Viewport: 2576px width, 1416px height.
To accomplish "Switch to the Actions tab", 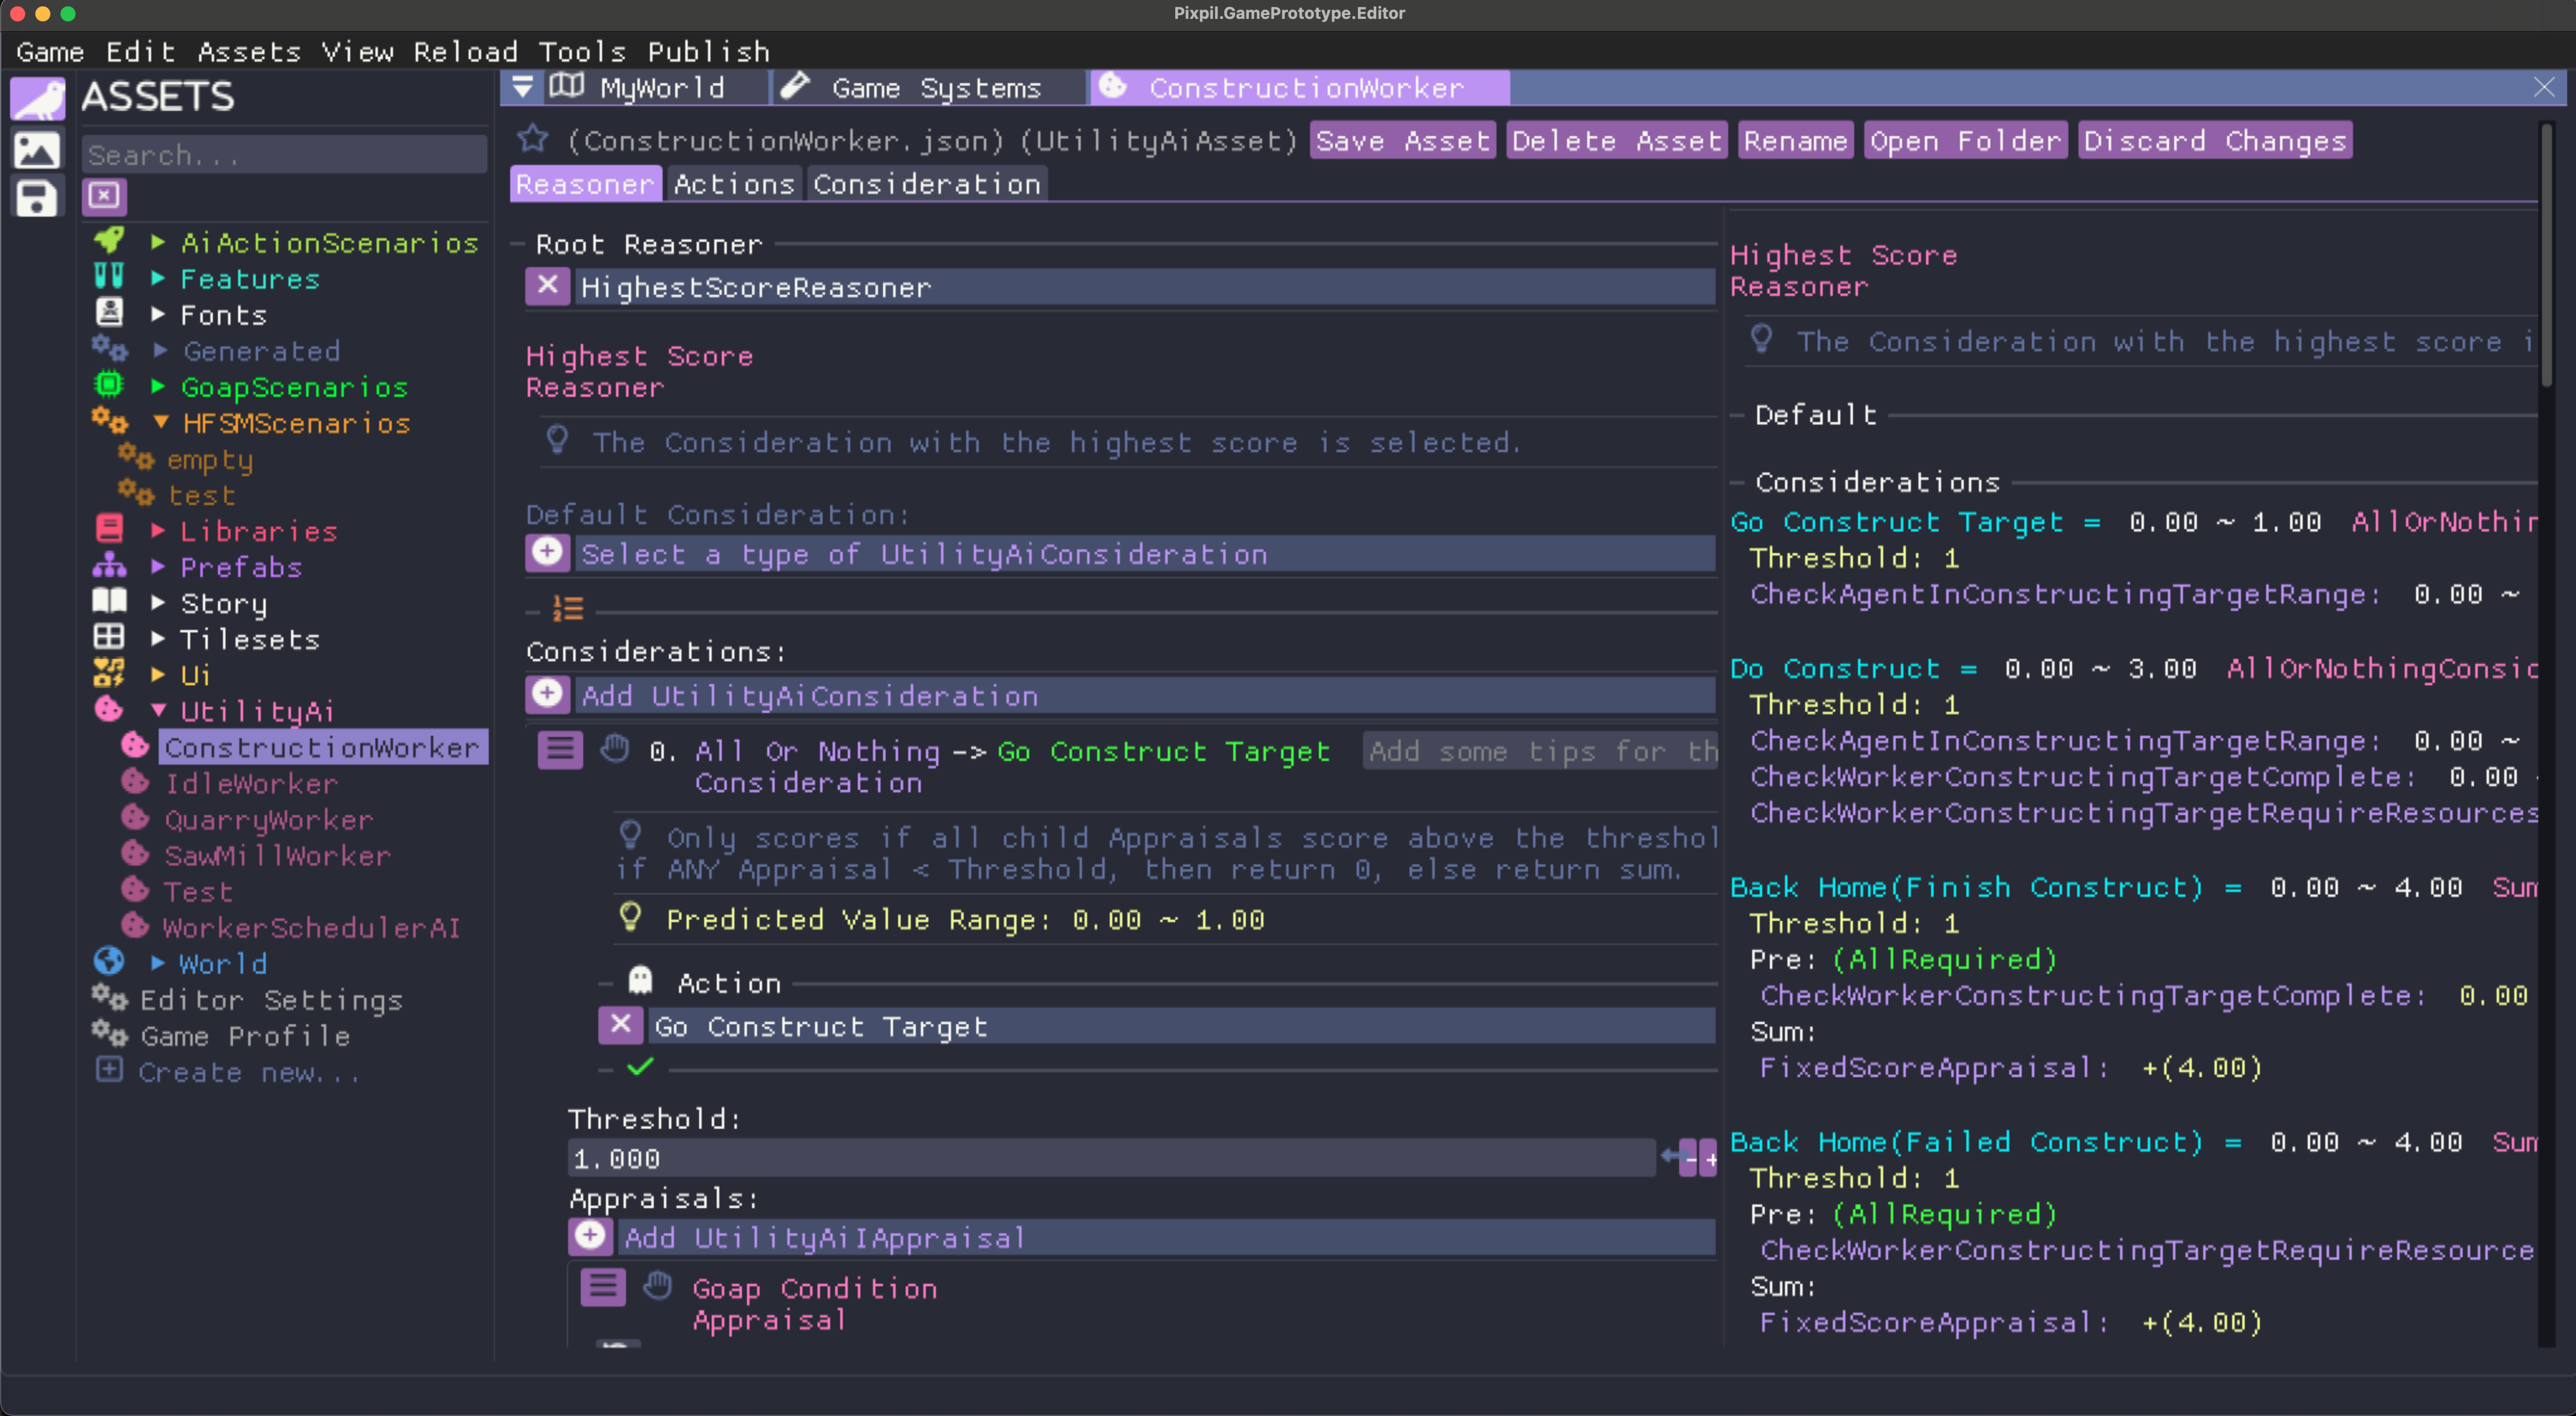I will tap(733, 184).
